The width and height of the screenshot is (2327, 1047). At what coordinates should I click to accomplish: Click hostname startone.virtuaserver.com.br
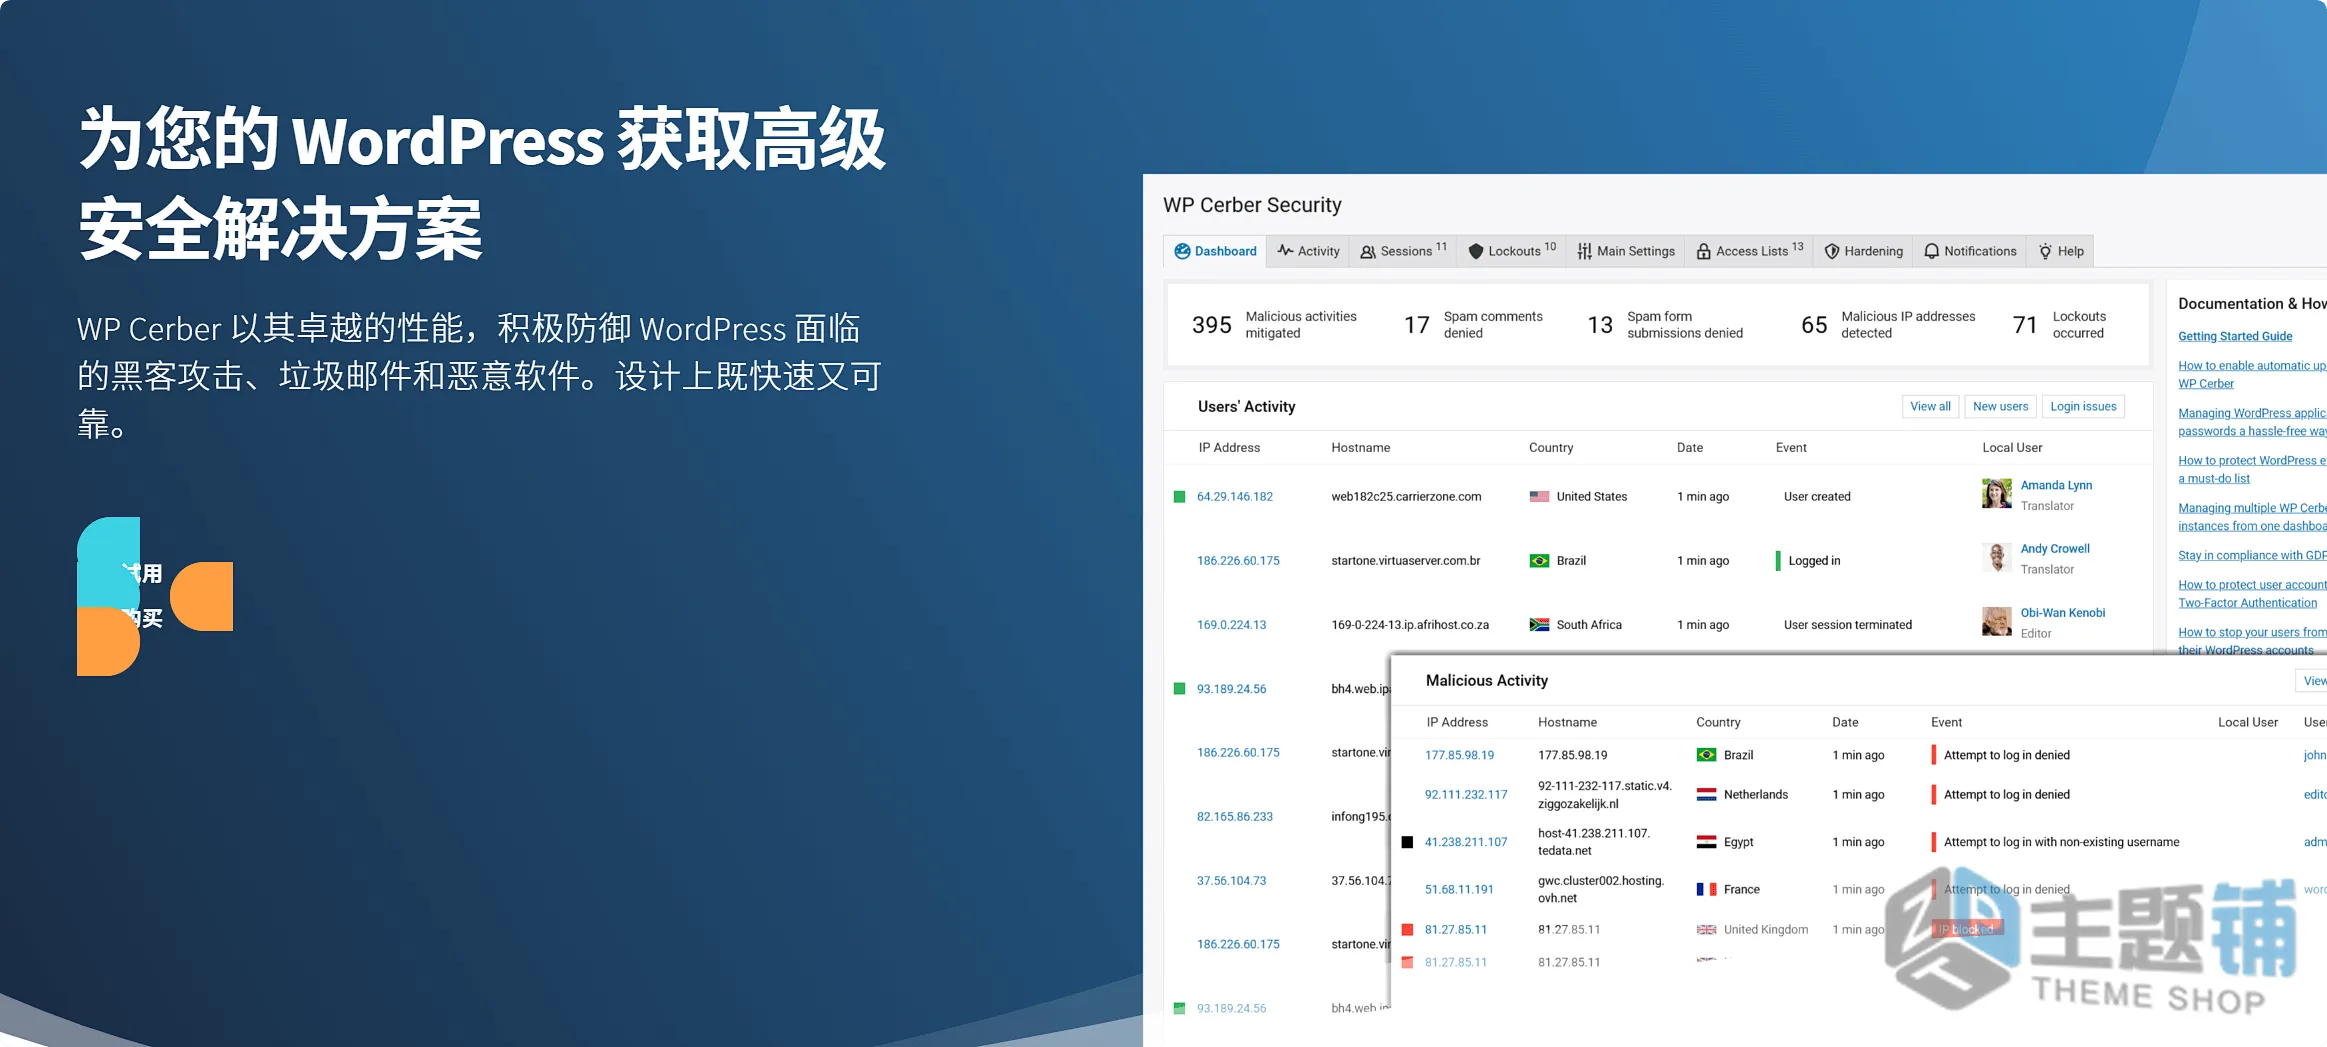pyautogui.click(x=1405, y=561)
